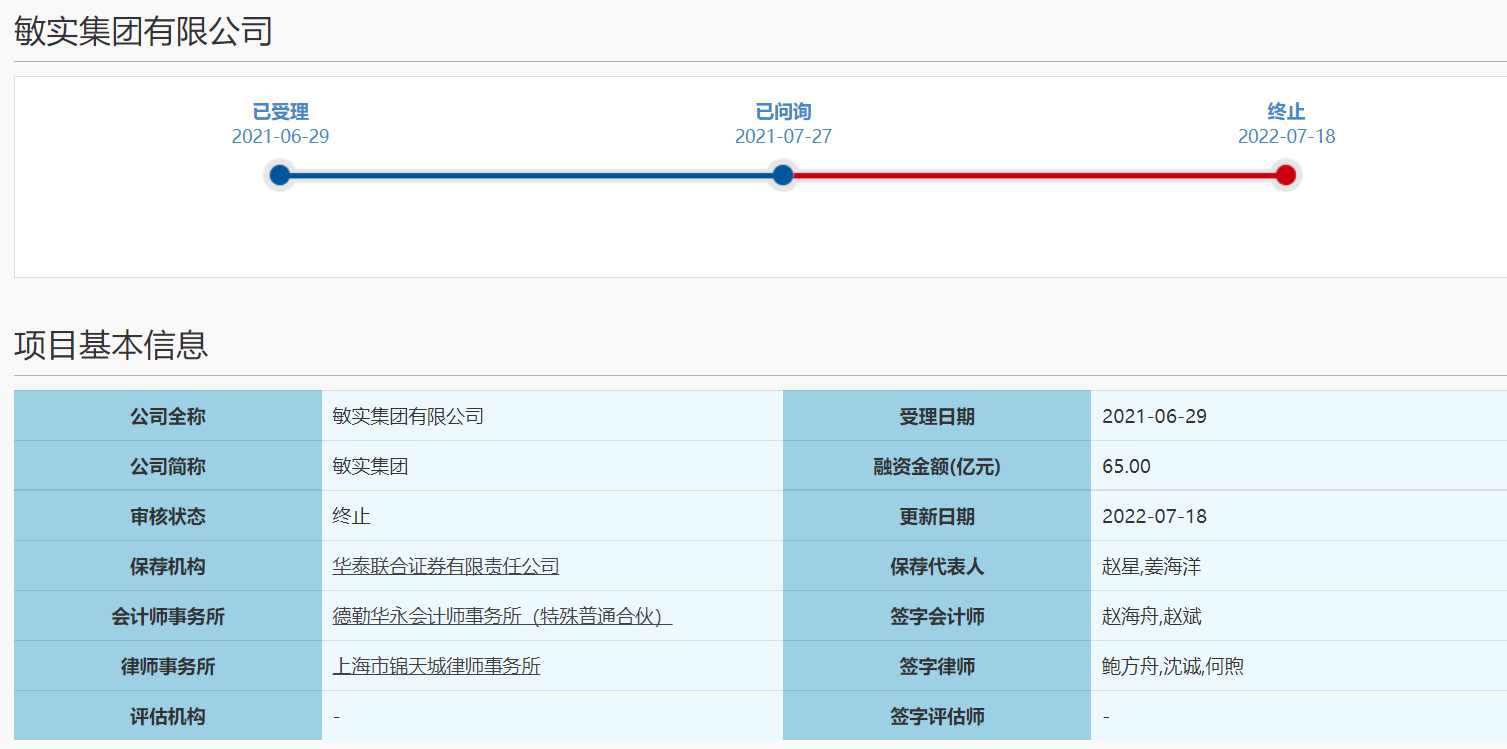Click the 保荐代表人 names 赵星,姜海洋

(1151, 567)
